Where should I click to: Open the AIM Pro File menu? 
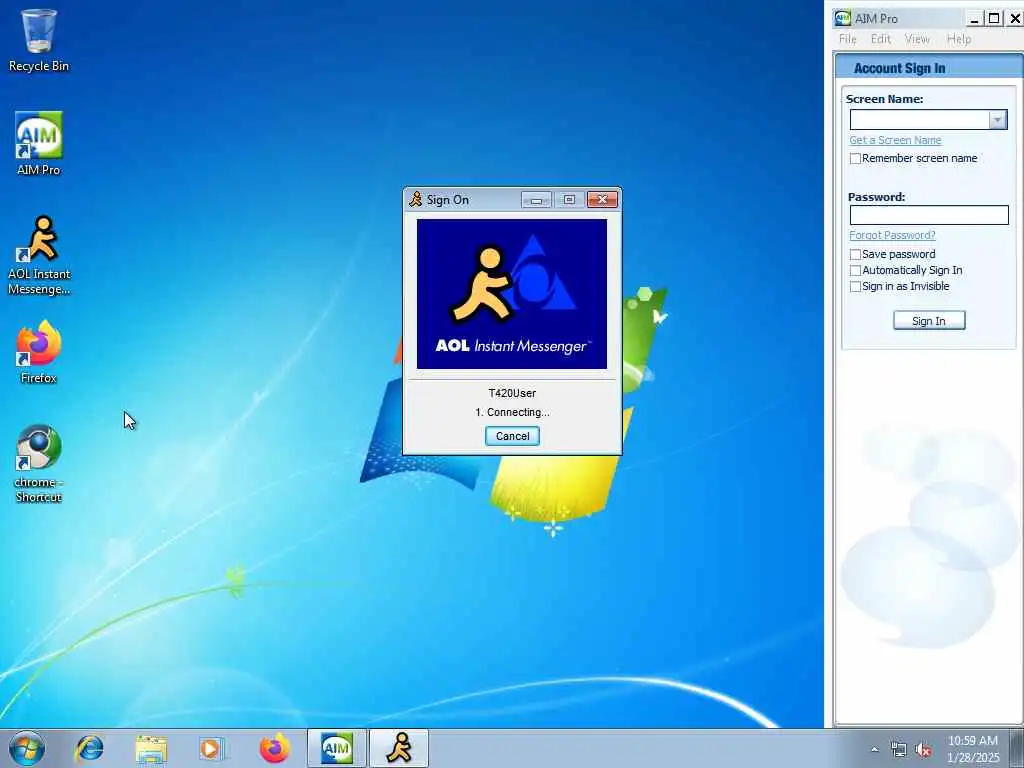[x=848, y=39]
